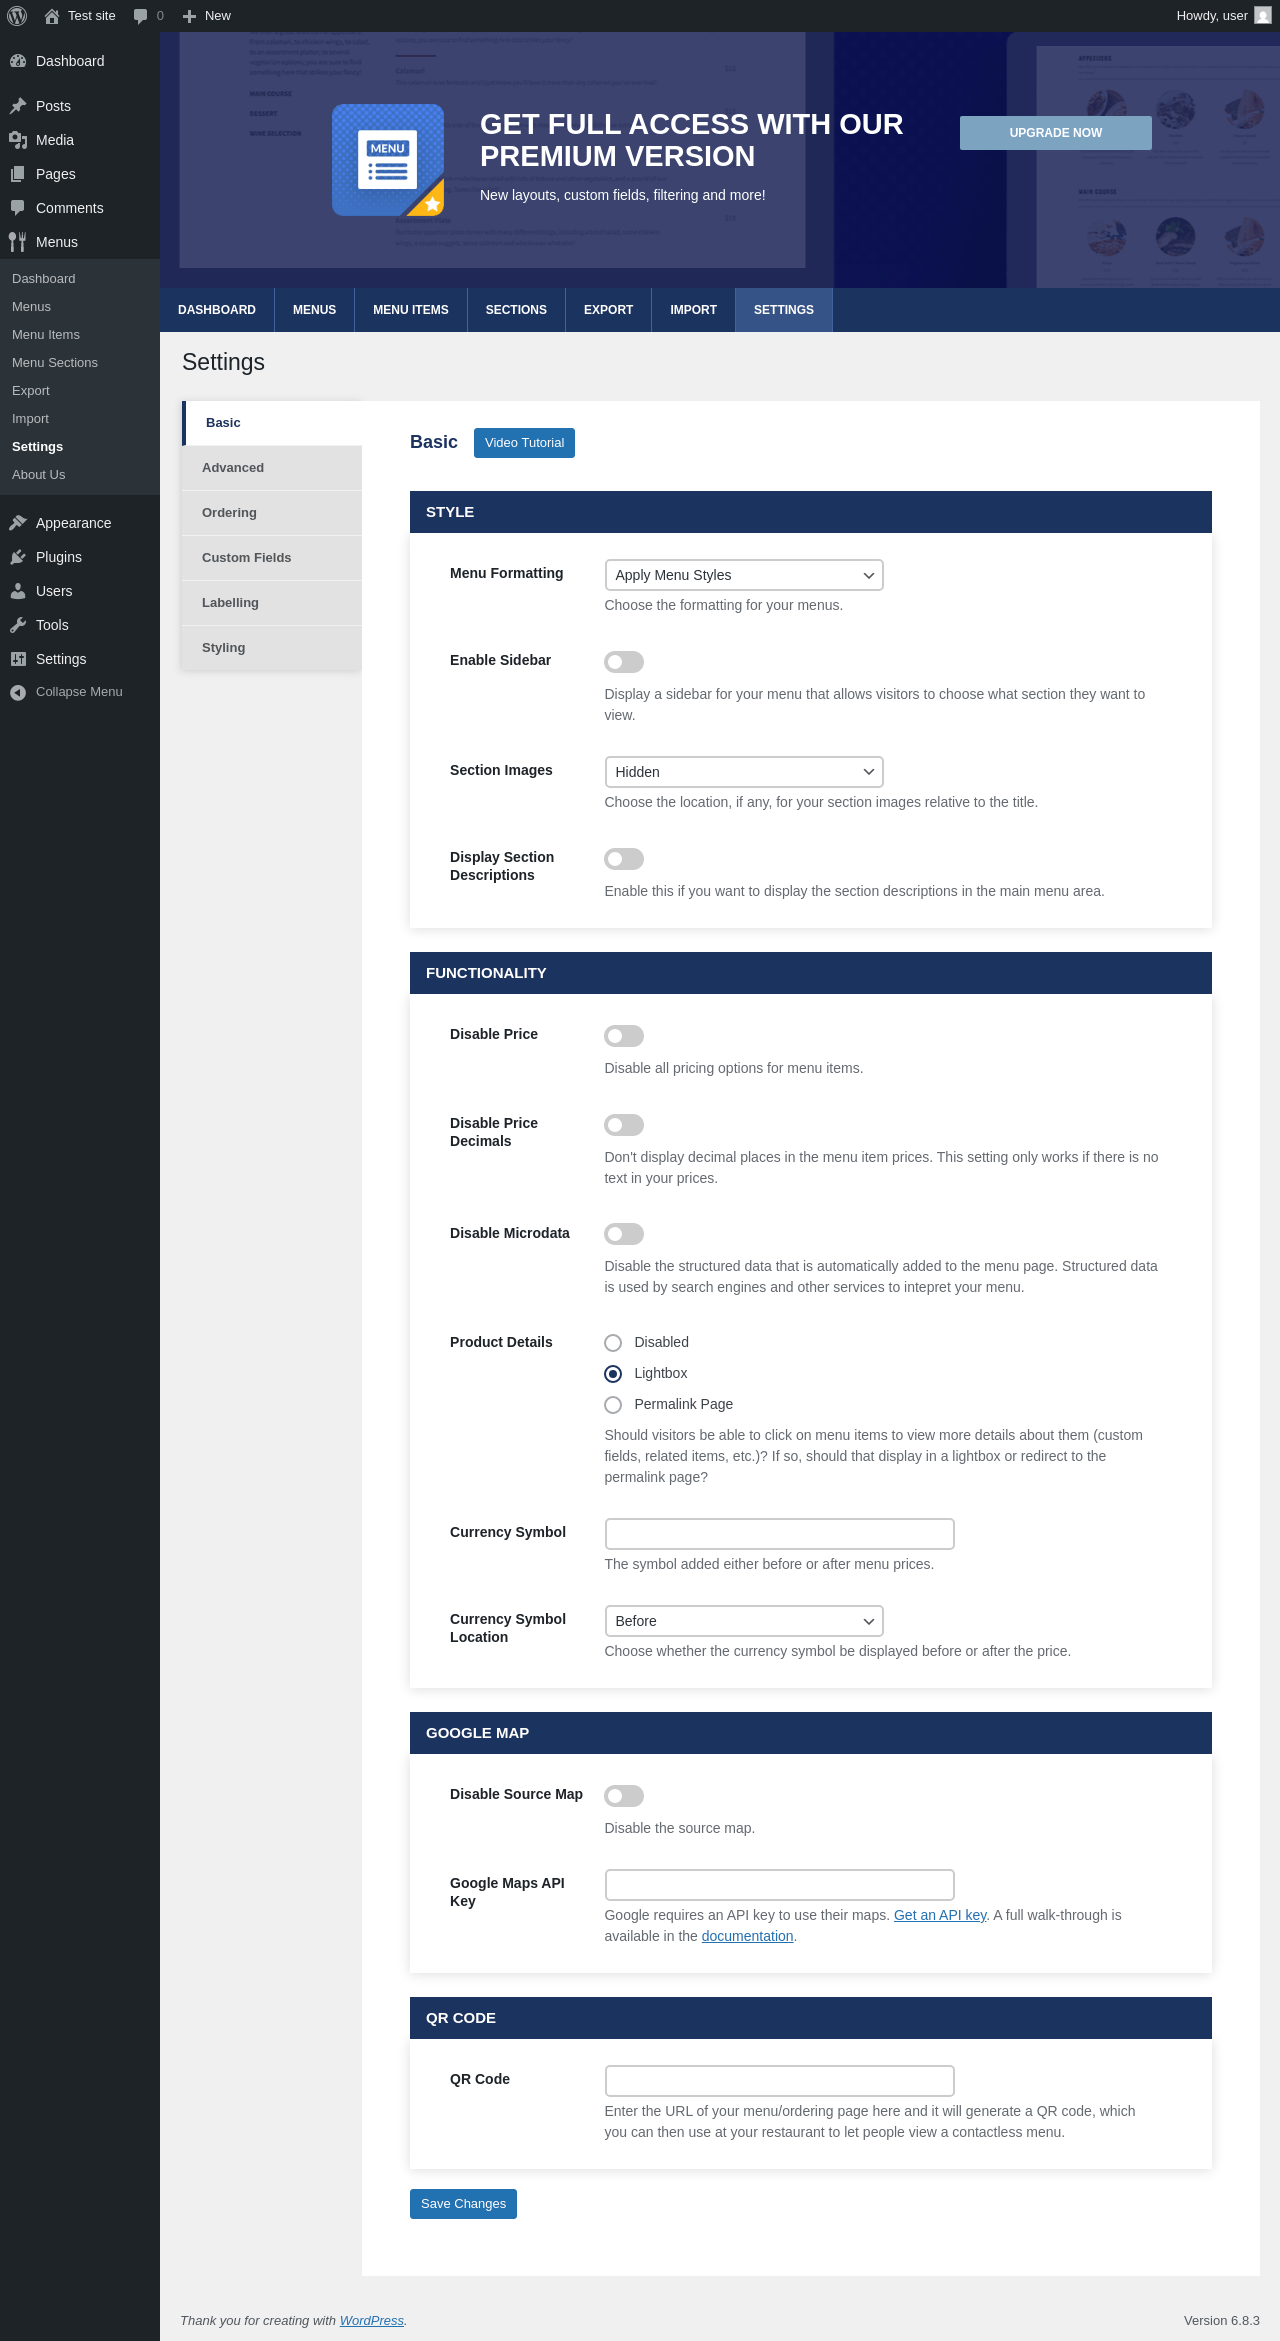The height and width of the screenshot is (2341, 1280).
Task: Switch to Styling settings tab
Action: (x=272, y=648)
